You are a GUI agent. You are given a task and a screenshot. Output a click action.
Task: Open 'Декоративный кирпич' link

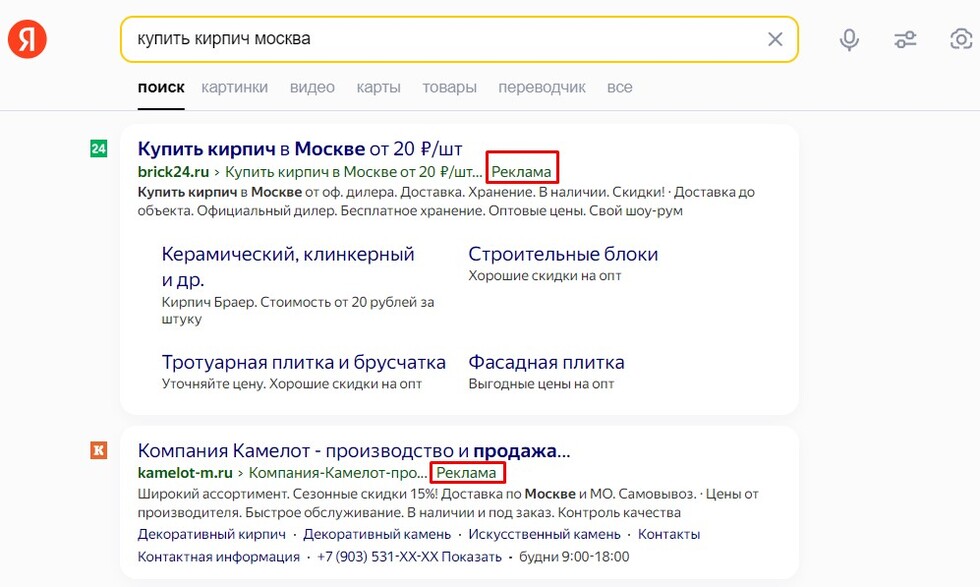pyautogui.click(x=211, y=534)
